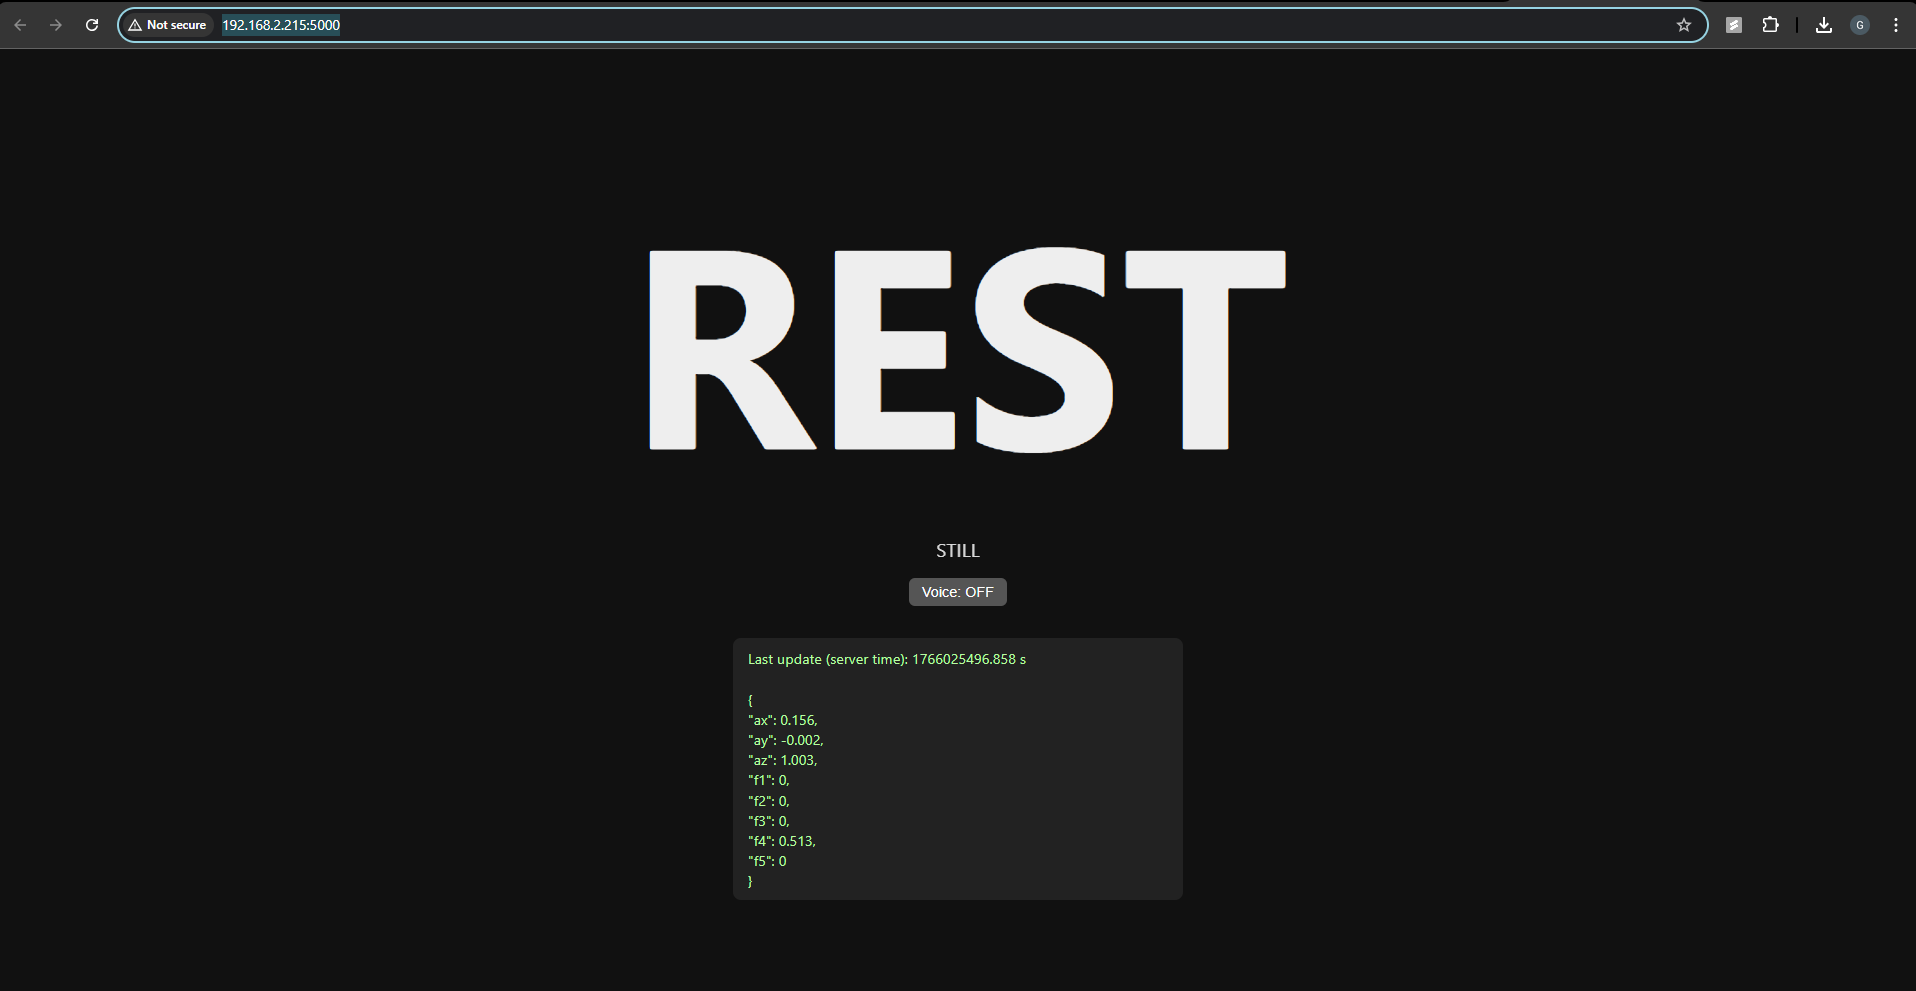Reload the current page
Viewport: 1916px width, 991px height.
(92, 25)
